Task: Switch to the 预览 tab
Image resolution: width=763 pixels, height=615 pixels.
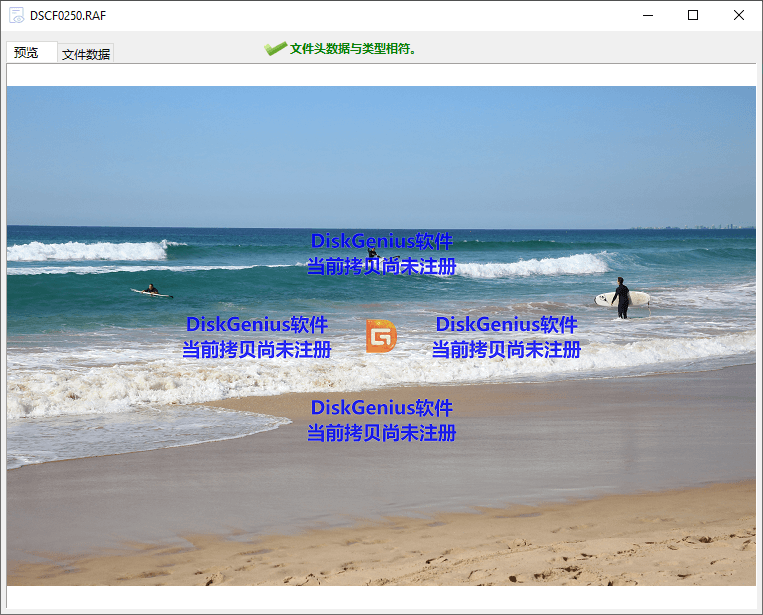Action: pos(32,53)
